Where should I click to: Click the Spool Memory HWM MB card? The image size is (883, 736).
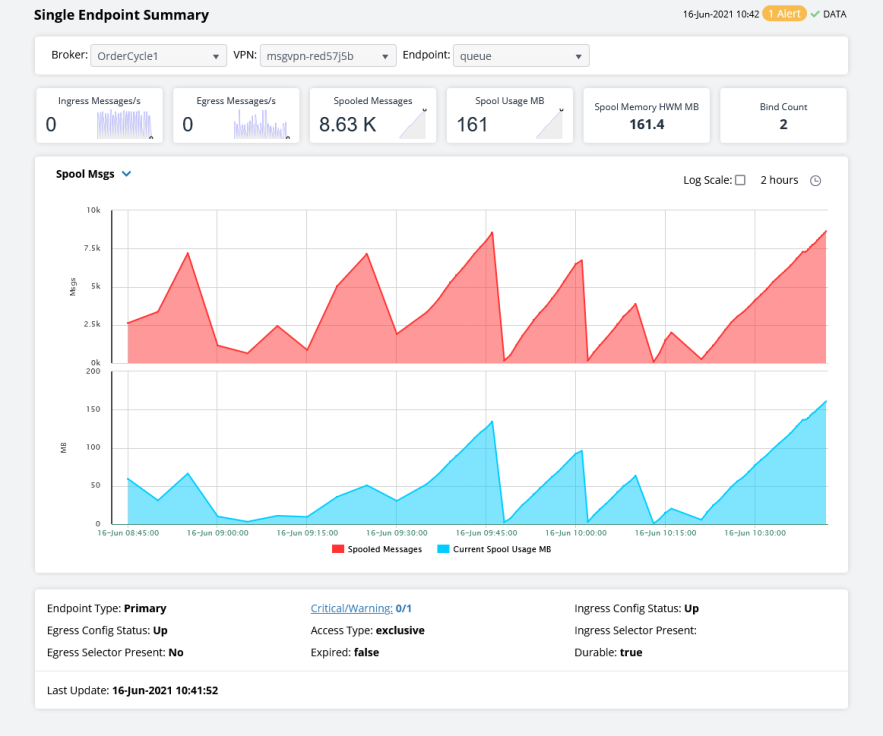pyautogui.click(x=646, y=116)
